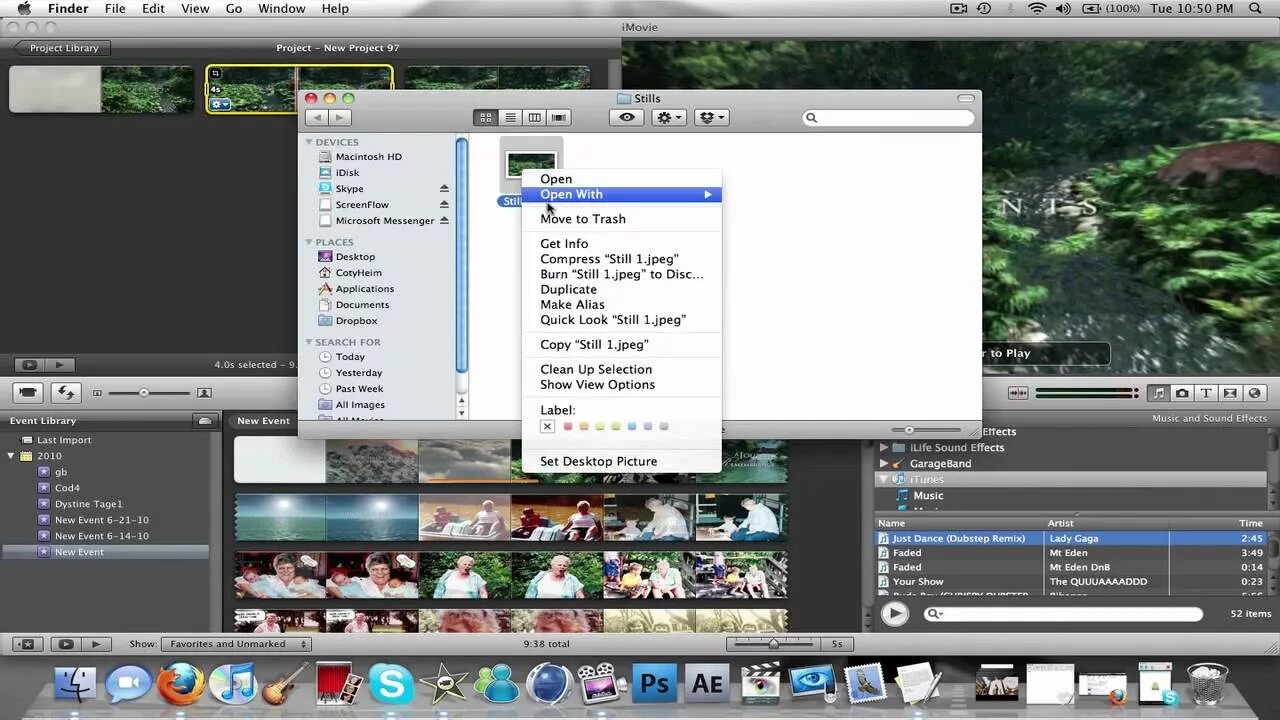The image size is (1280, 720).
Task: Open the Dropbox toolbar dropdown in Finder
Action: click(711, 117)
